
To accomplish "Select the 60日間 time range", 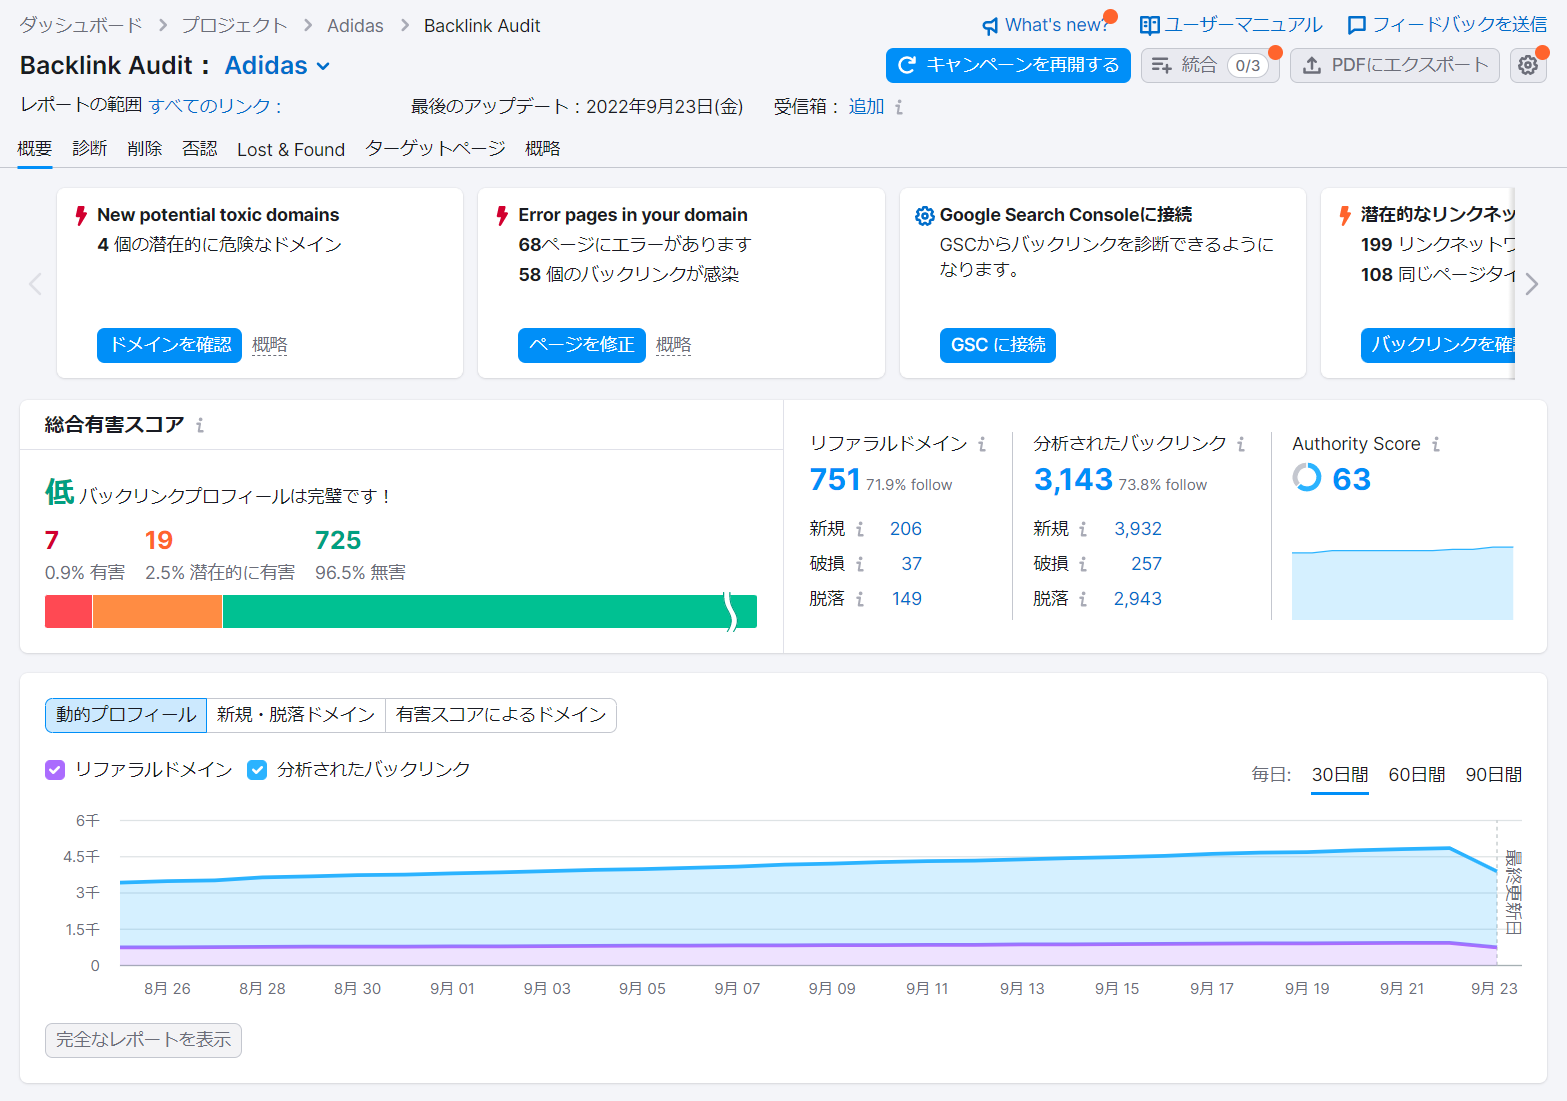I will pos(1417,775).
